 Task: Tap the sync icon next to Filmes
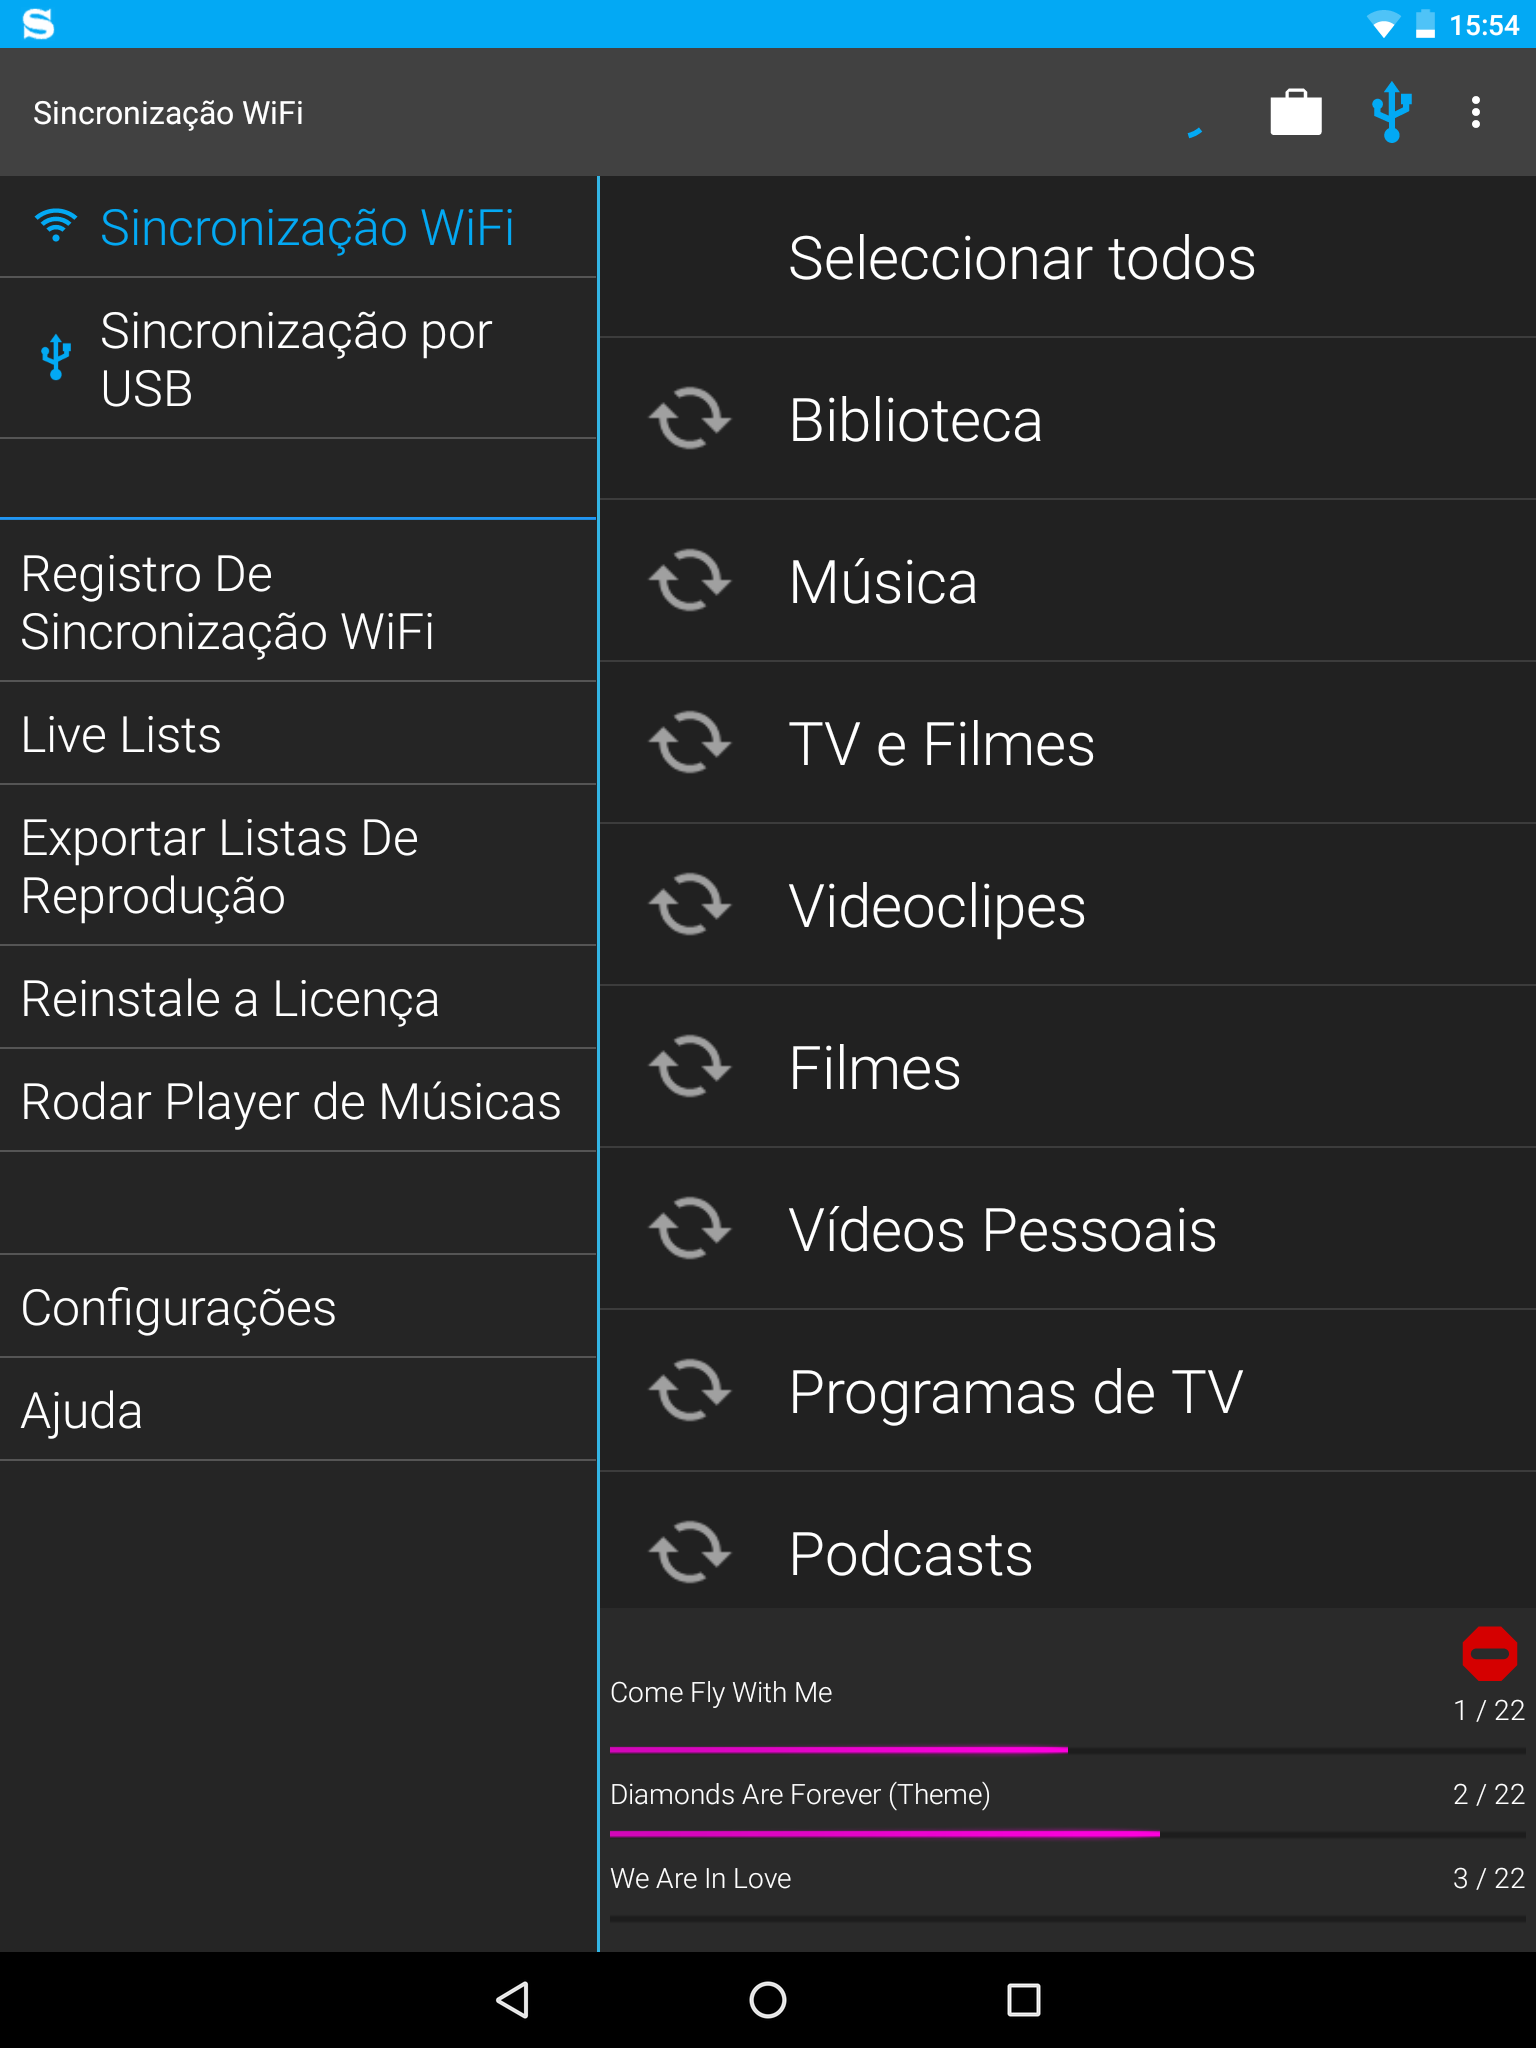690,1066
